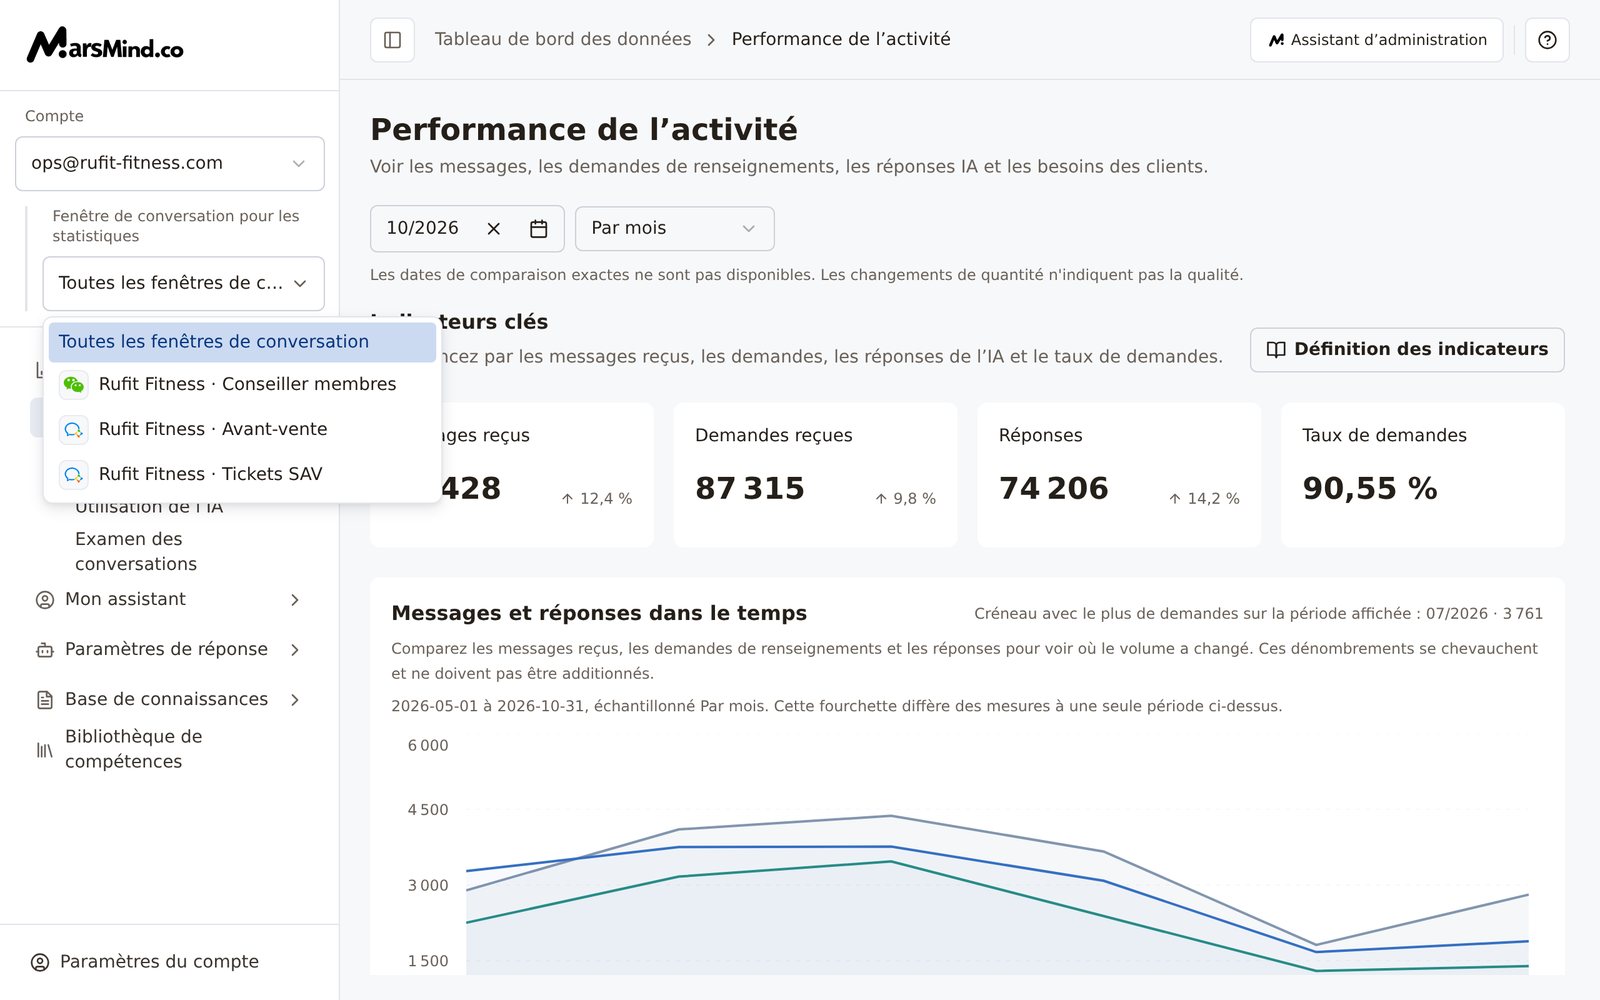
Task: Choose Rufit Fitness · Avant-vente option
Action: [x=242, y=430]
